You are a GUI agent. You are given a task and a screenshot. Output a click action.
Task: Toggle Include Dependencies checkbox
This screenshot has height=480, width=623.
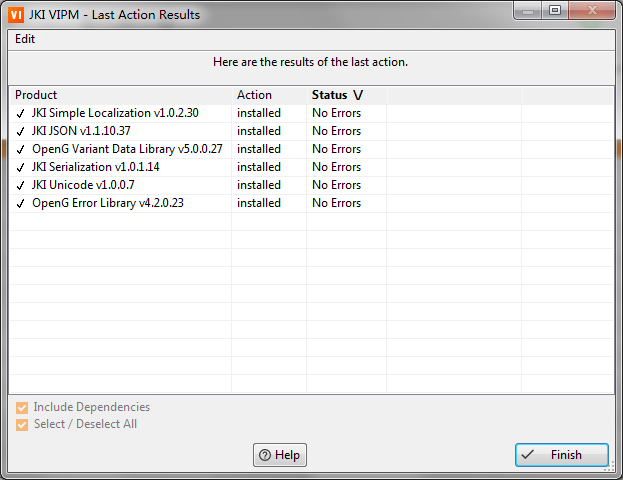(x=22, y=407)
